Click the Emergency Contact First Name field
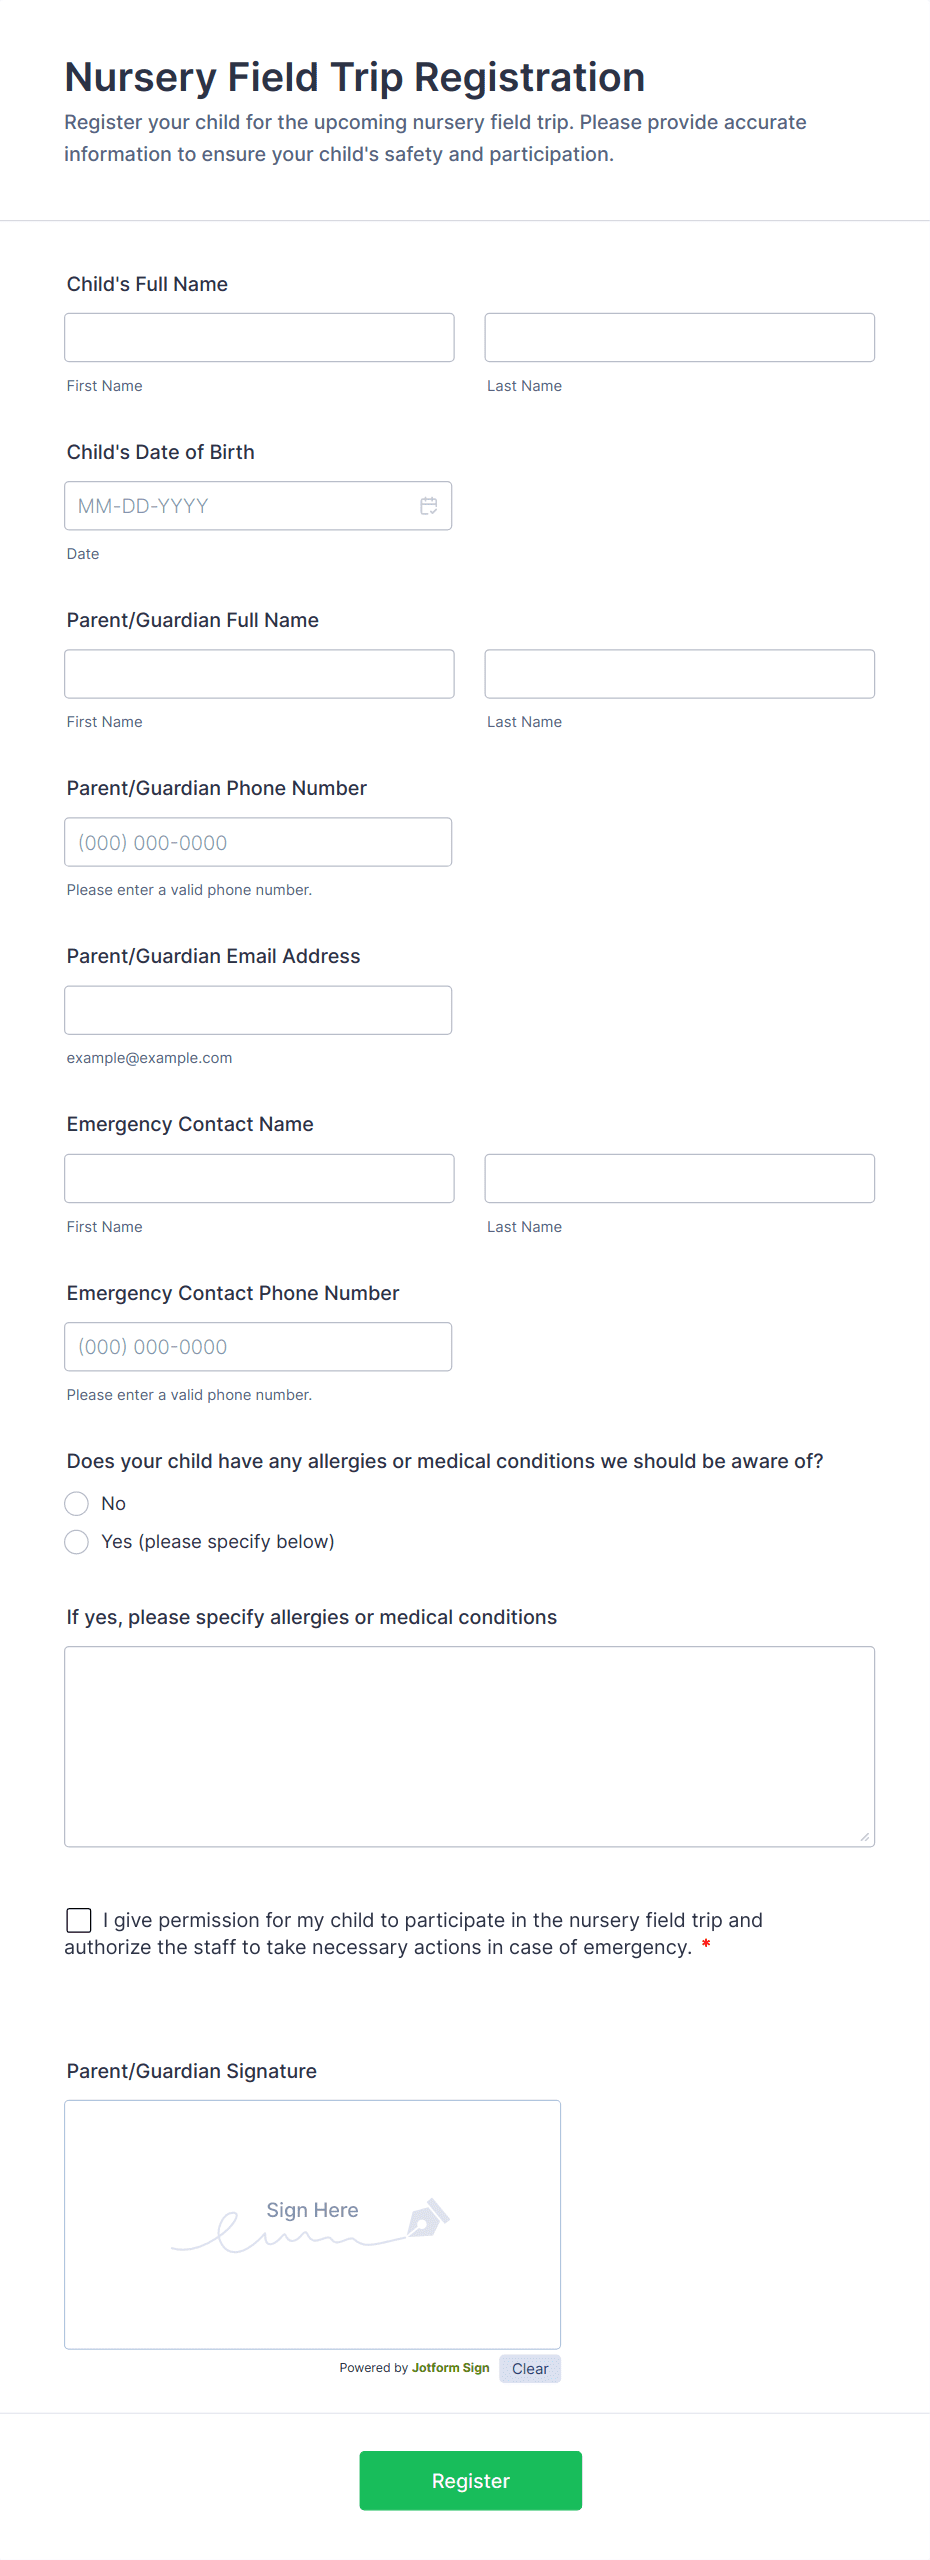The image size is (930, 2560). (x=259, y=1178)
